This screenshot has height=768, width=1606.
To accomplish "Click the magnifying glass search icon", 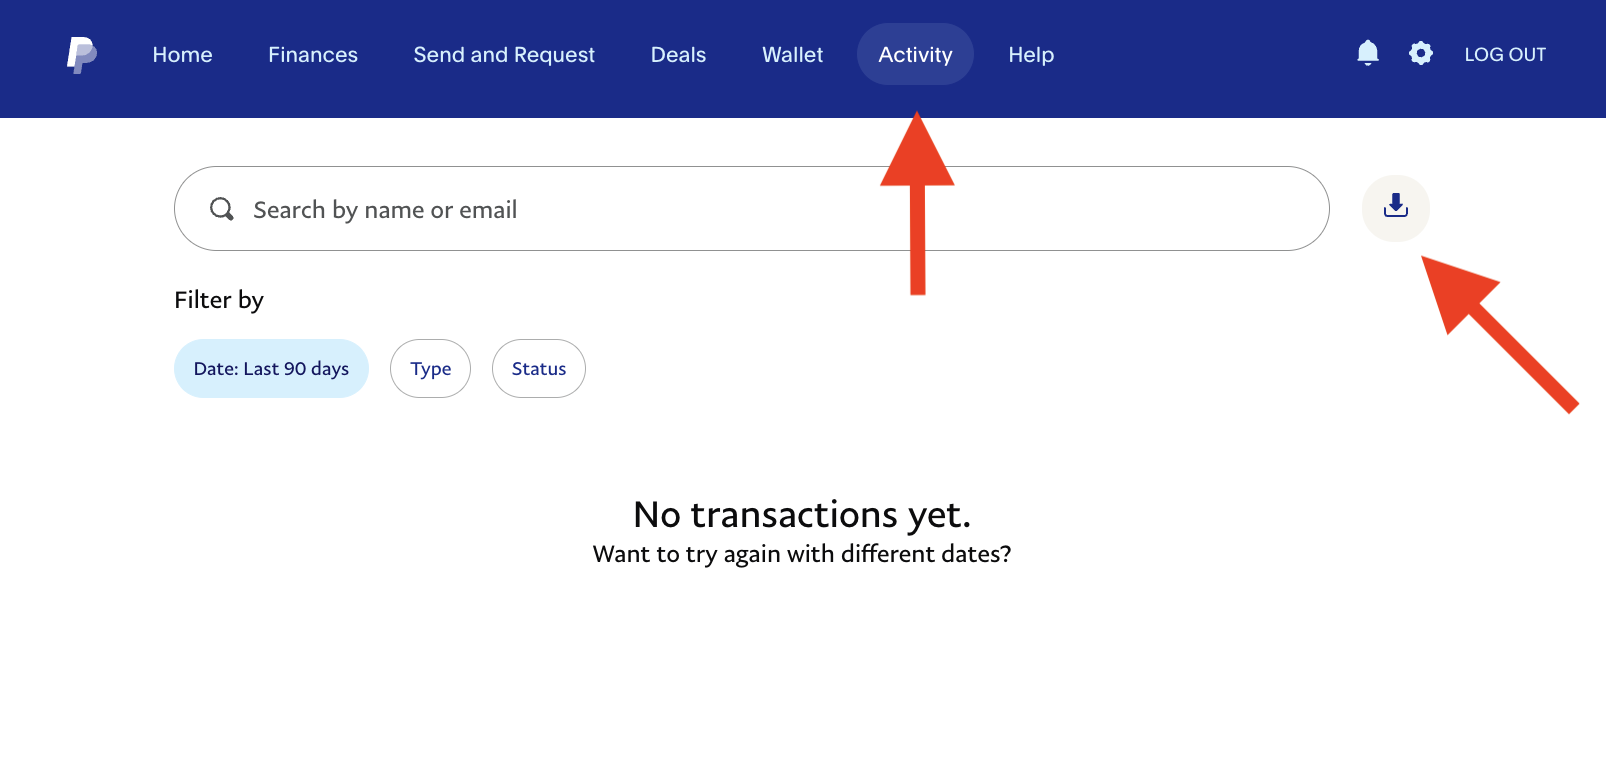I will 221,209.
